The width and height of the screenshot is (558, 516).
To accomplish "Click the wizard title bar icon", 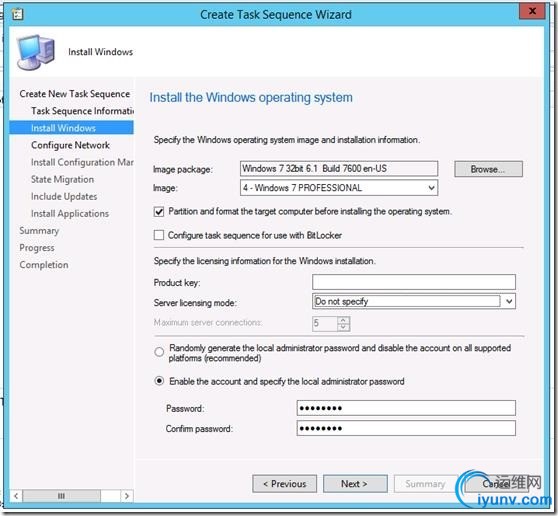I will pos(17,14).
